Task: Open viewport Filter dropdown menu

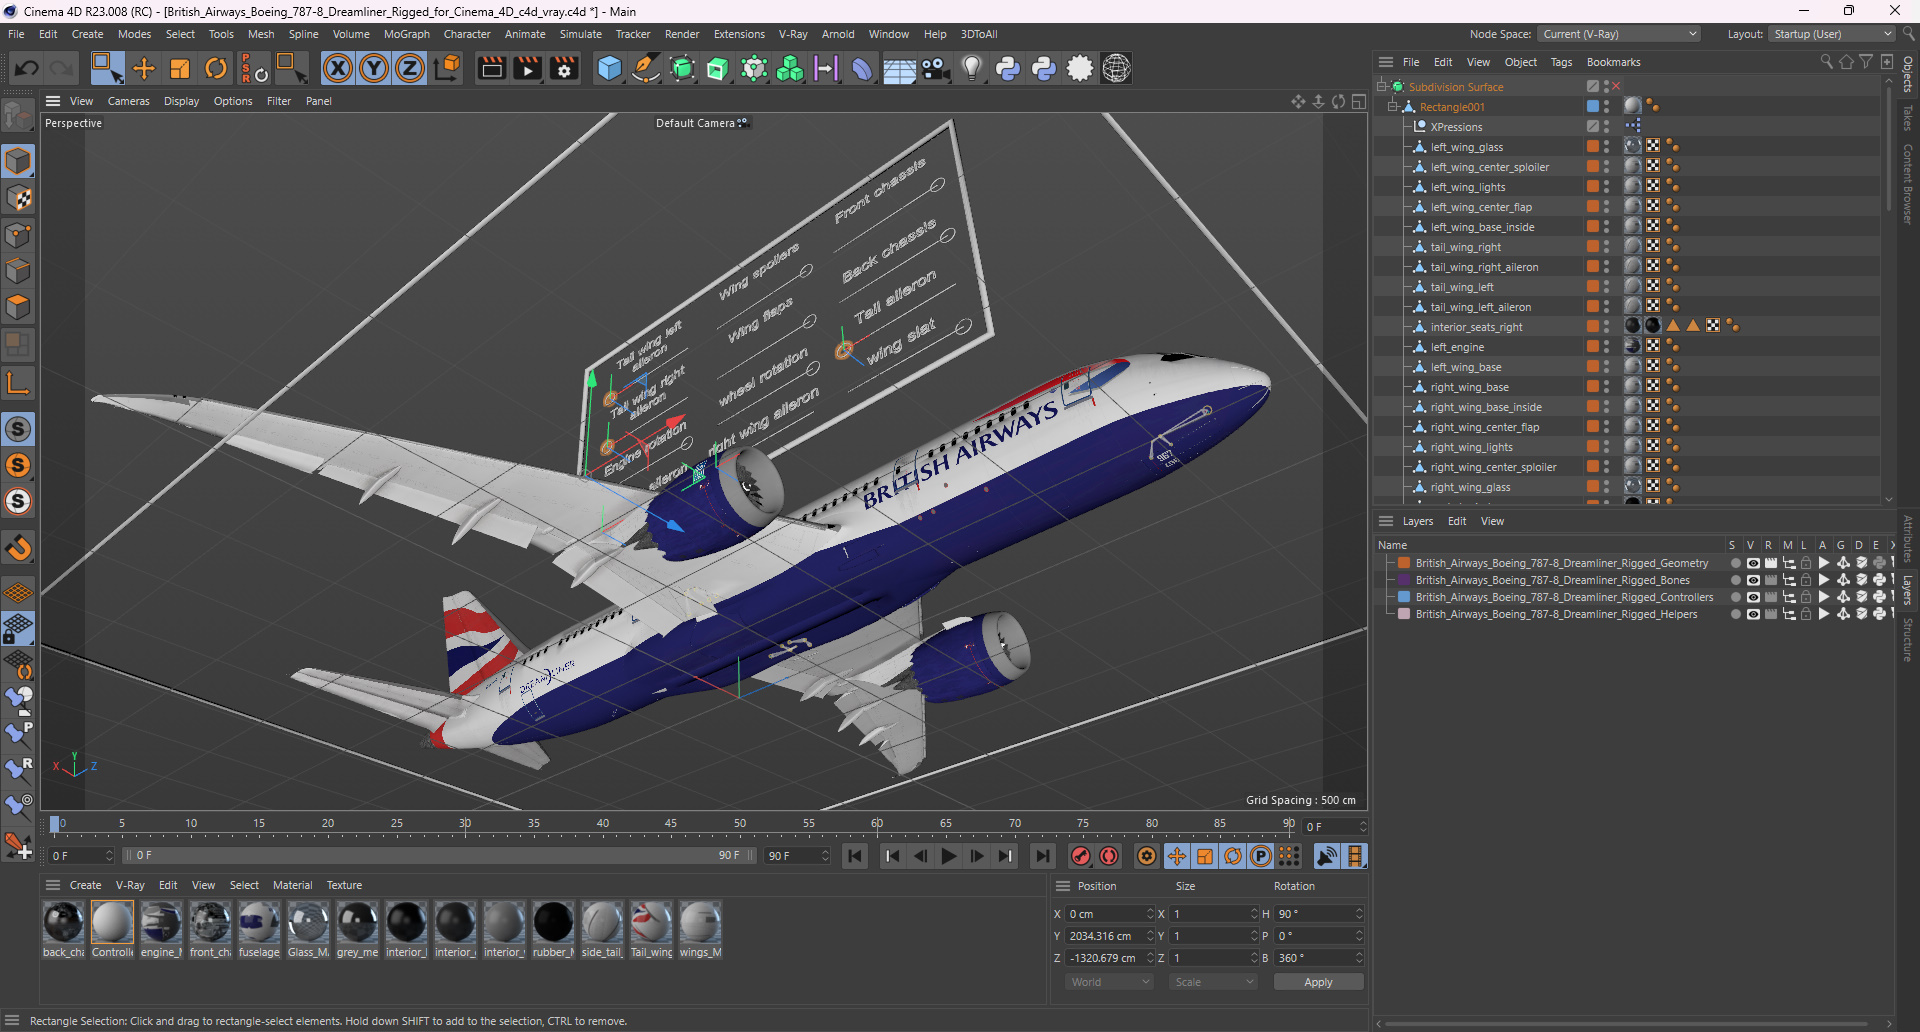Action: click(279, 101)
